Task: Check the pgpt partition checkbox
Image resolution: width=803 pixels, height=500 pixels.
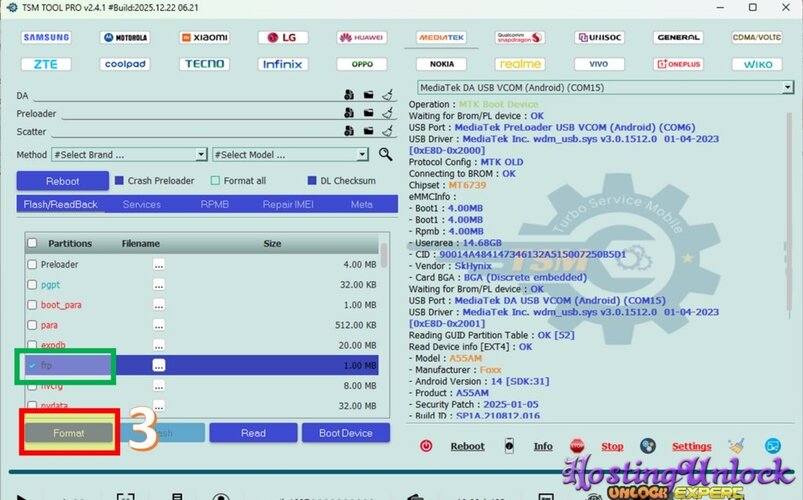Action: point(32,284)
